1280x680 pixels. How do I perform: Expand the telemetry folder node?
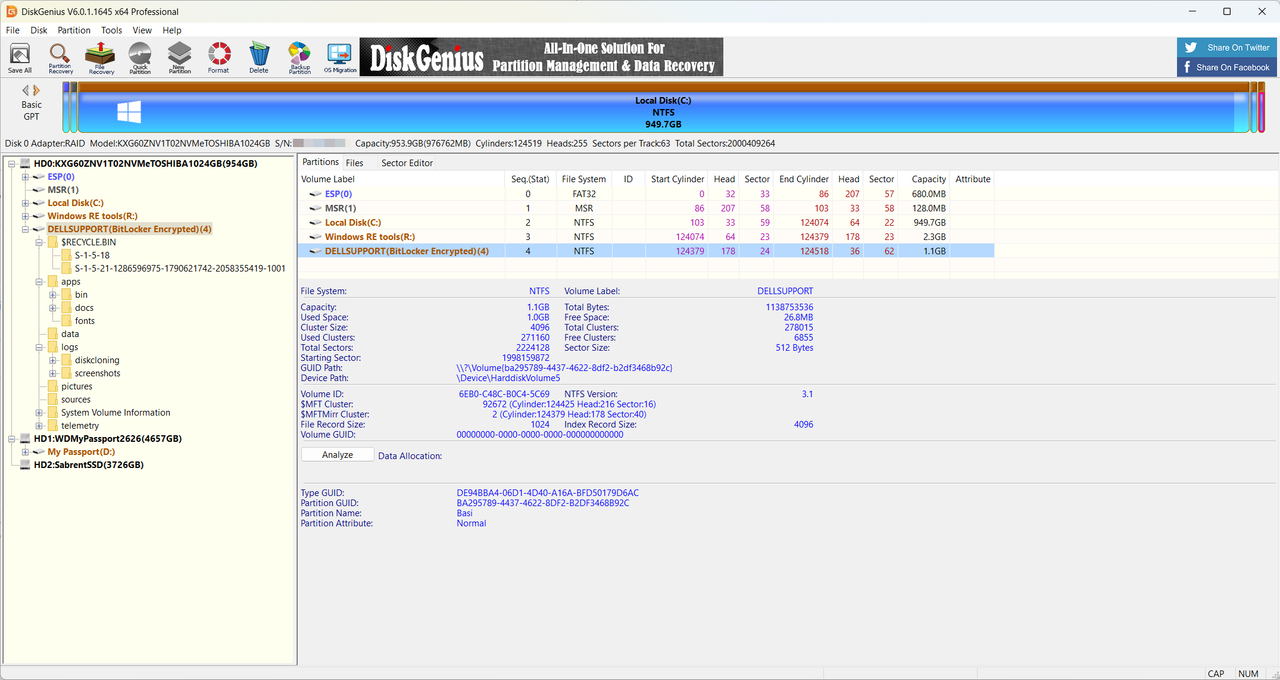(x=40, y=425)
